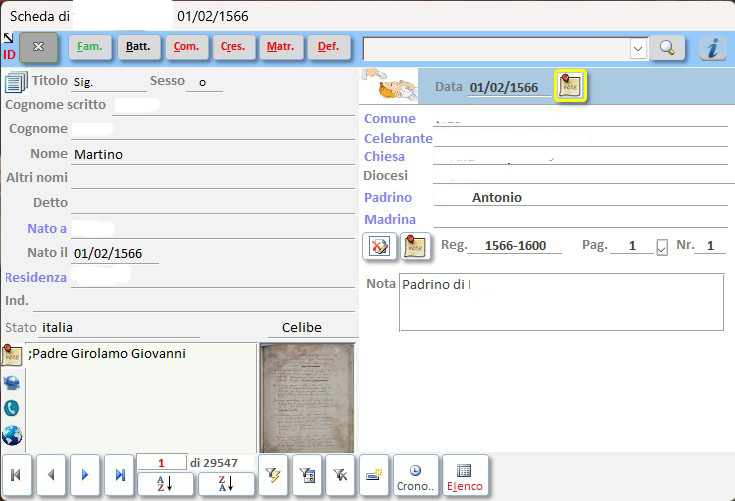This screenshot has height=501, width=735.
Task: Click the Nota text box
Action: (562, 302)
